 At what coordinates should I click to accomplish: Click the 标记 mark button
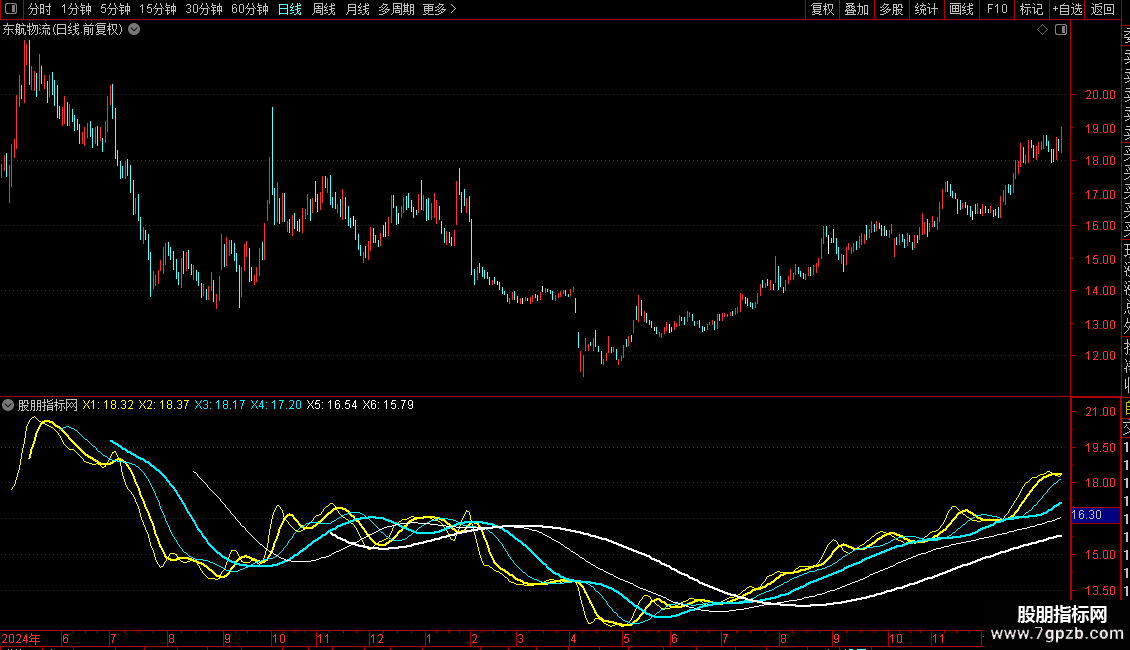click(x=1031, y=9)
